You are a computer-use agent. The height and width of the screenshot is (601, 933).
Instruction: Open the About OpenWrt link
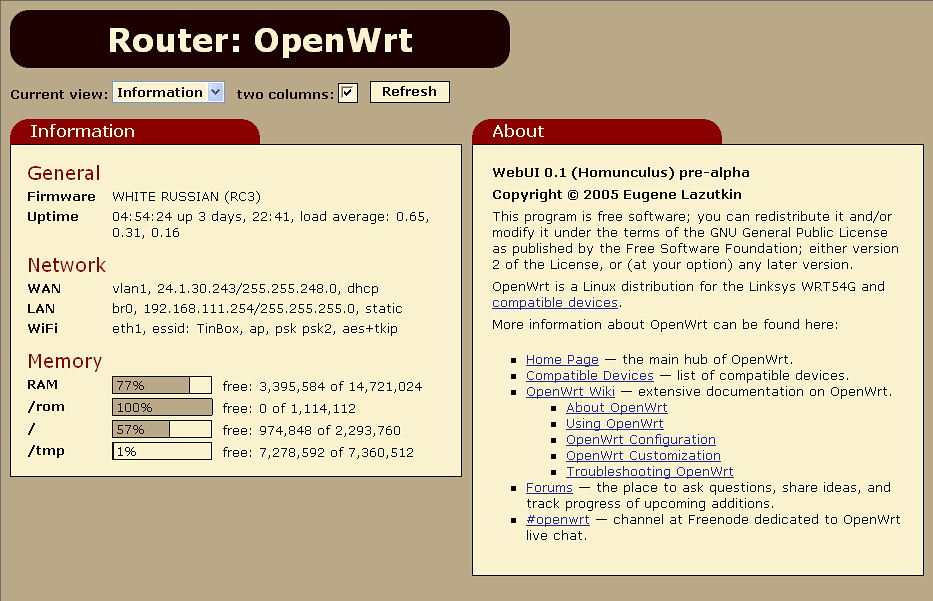point(616,408)
